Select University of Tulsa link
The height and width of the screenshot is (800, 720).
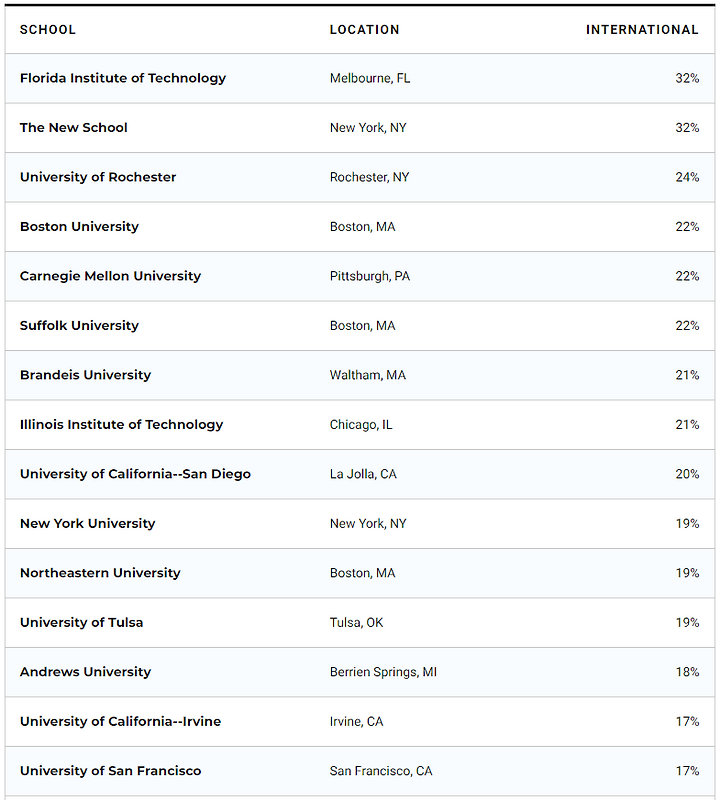click(81, 623)
